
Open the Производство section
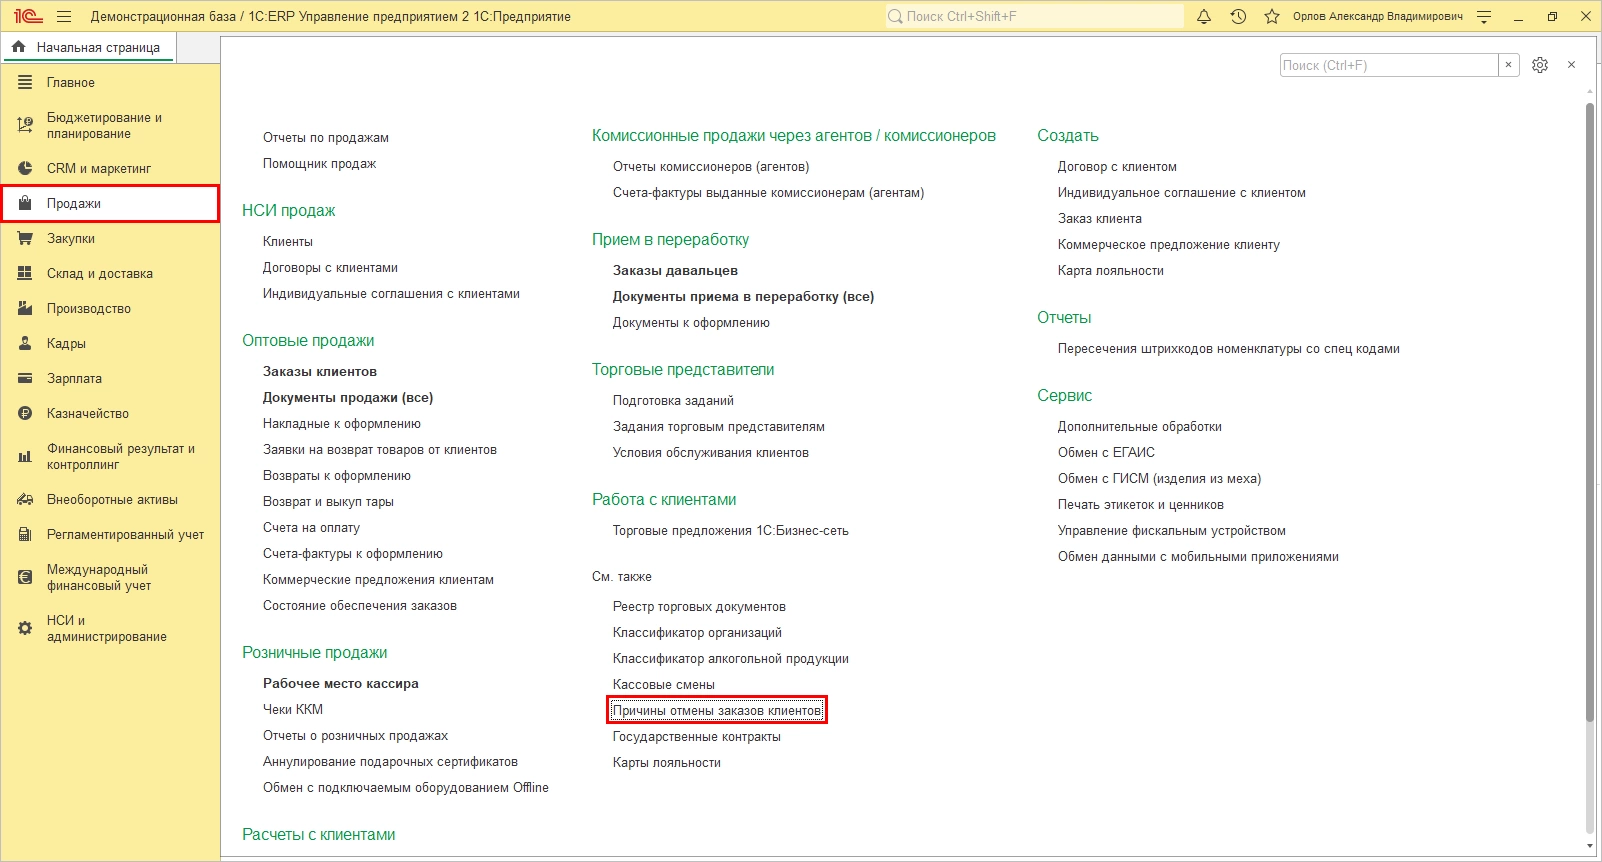point(110,308)
